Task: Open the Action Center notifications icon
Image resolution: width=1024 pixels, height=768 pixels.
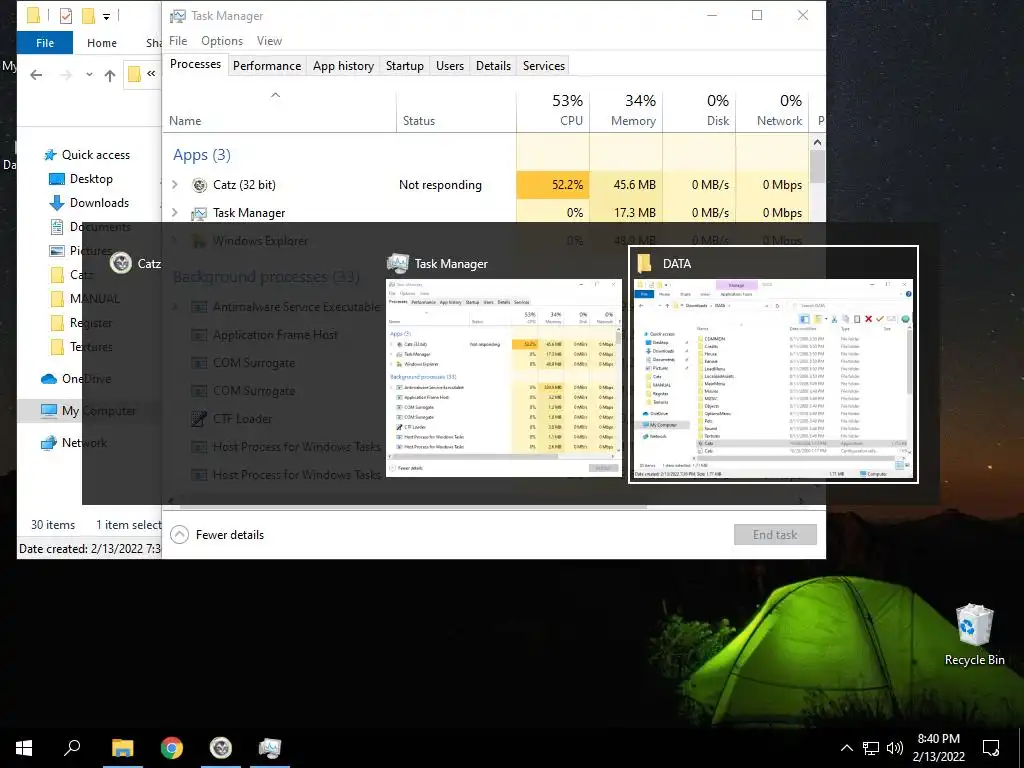Action: (991, 748)
